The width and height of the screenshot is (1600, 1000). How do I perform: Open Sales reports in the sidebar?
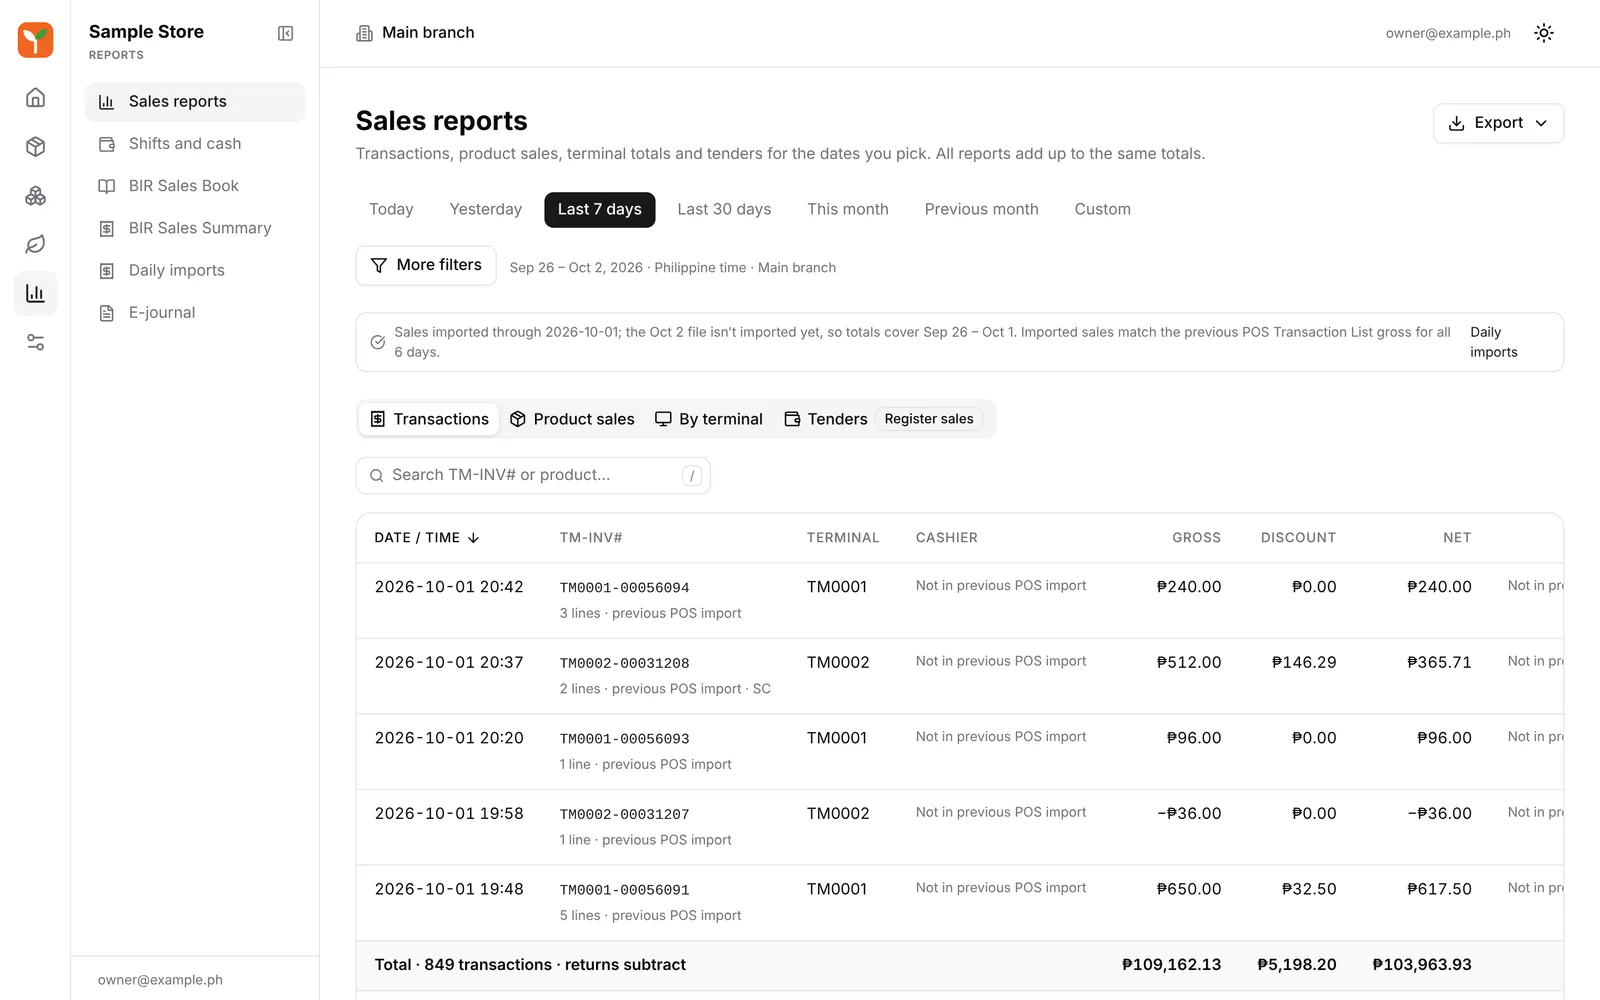click(195, 101)
